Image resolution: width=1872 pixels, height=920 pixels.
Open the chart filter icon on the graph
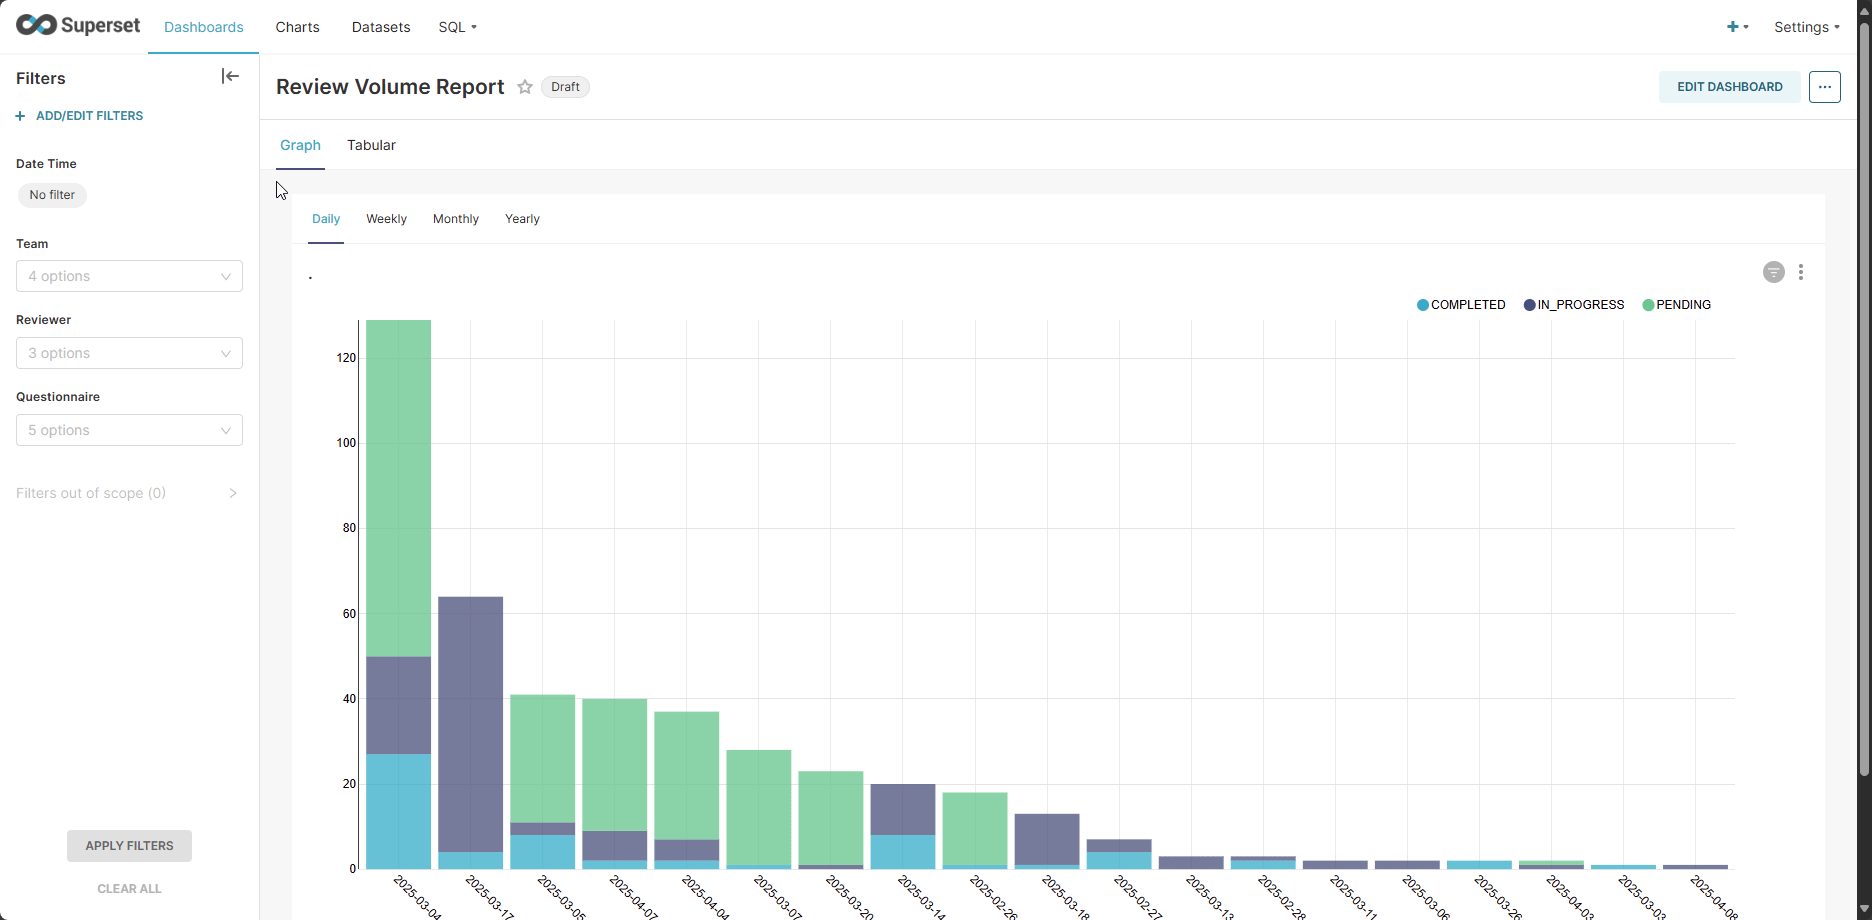tap(1773, 271)
